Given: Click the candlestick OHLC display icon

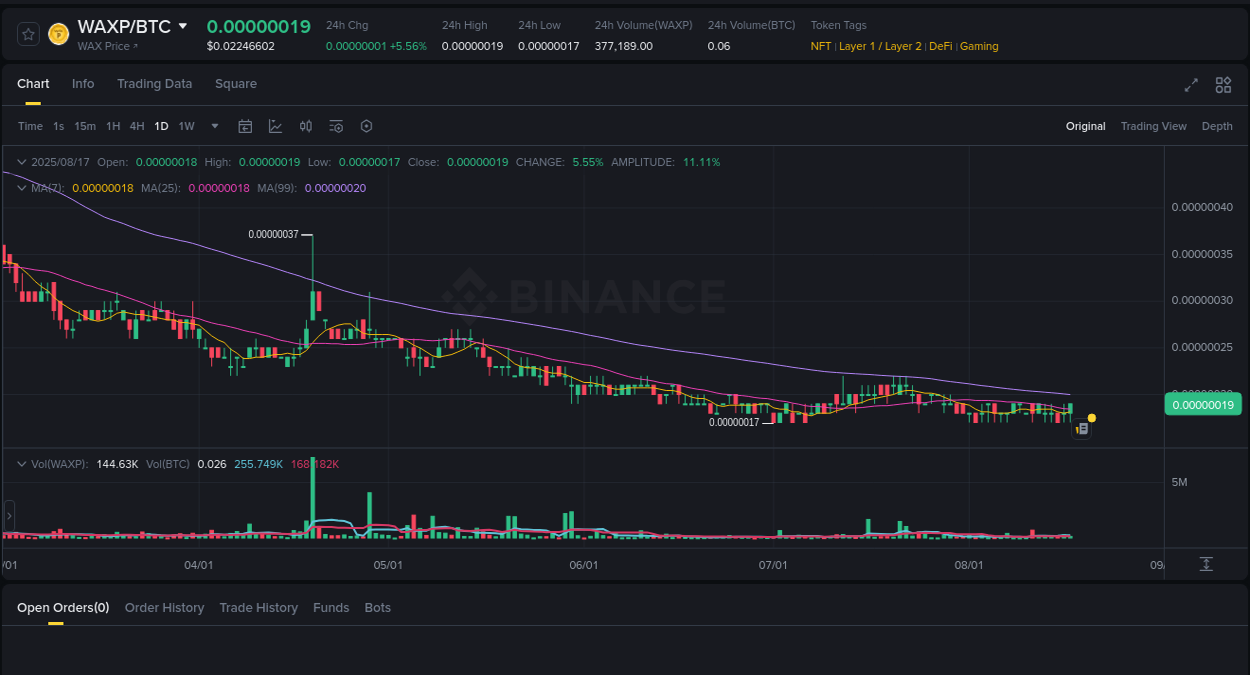Looking at the screenshot, I should tap(306, 126).
